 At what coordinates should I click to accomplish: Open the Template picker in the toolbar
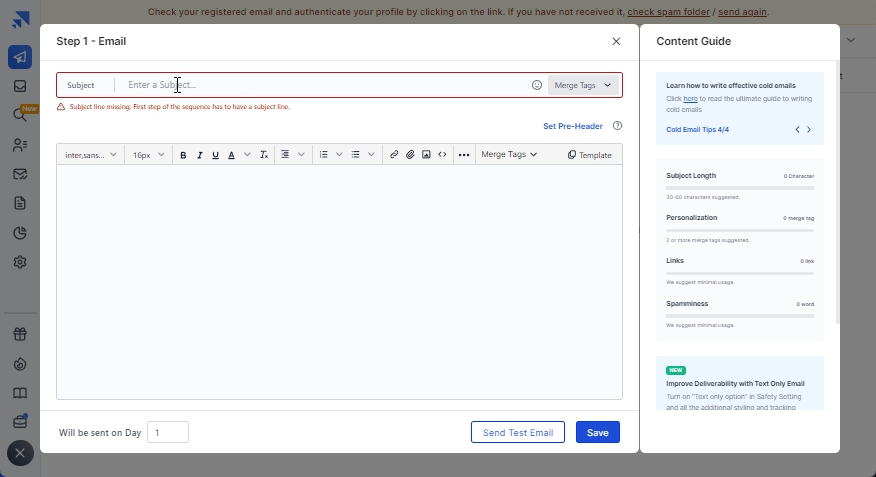[590, 155]
